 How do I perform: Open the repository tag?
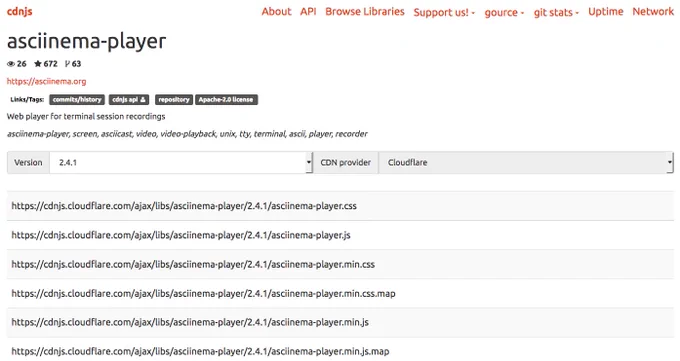point(173,100)
